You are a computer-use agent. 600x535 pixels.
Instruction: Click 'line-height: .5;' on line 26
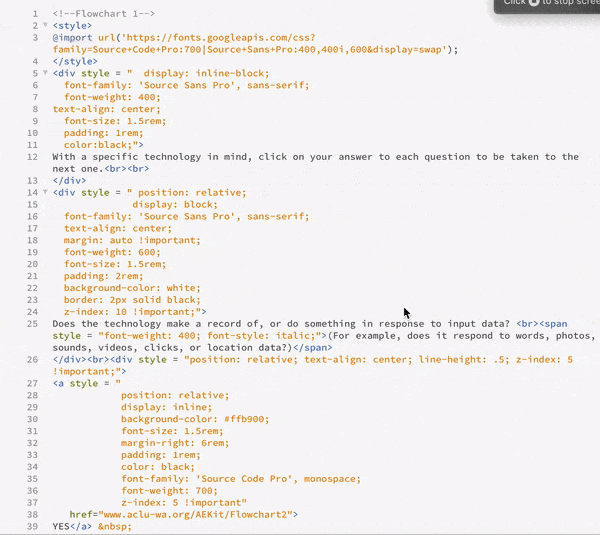(x=464, y=359)
